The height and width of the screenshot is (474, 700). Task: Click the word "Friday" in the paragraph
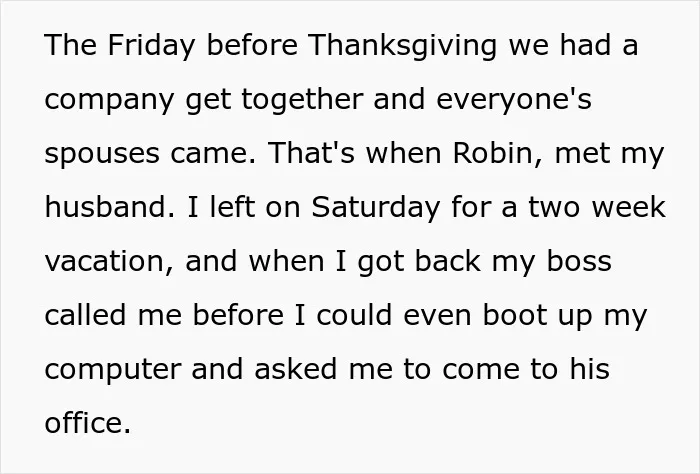tap(151, 46)
